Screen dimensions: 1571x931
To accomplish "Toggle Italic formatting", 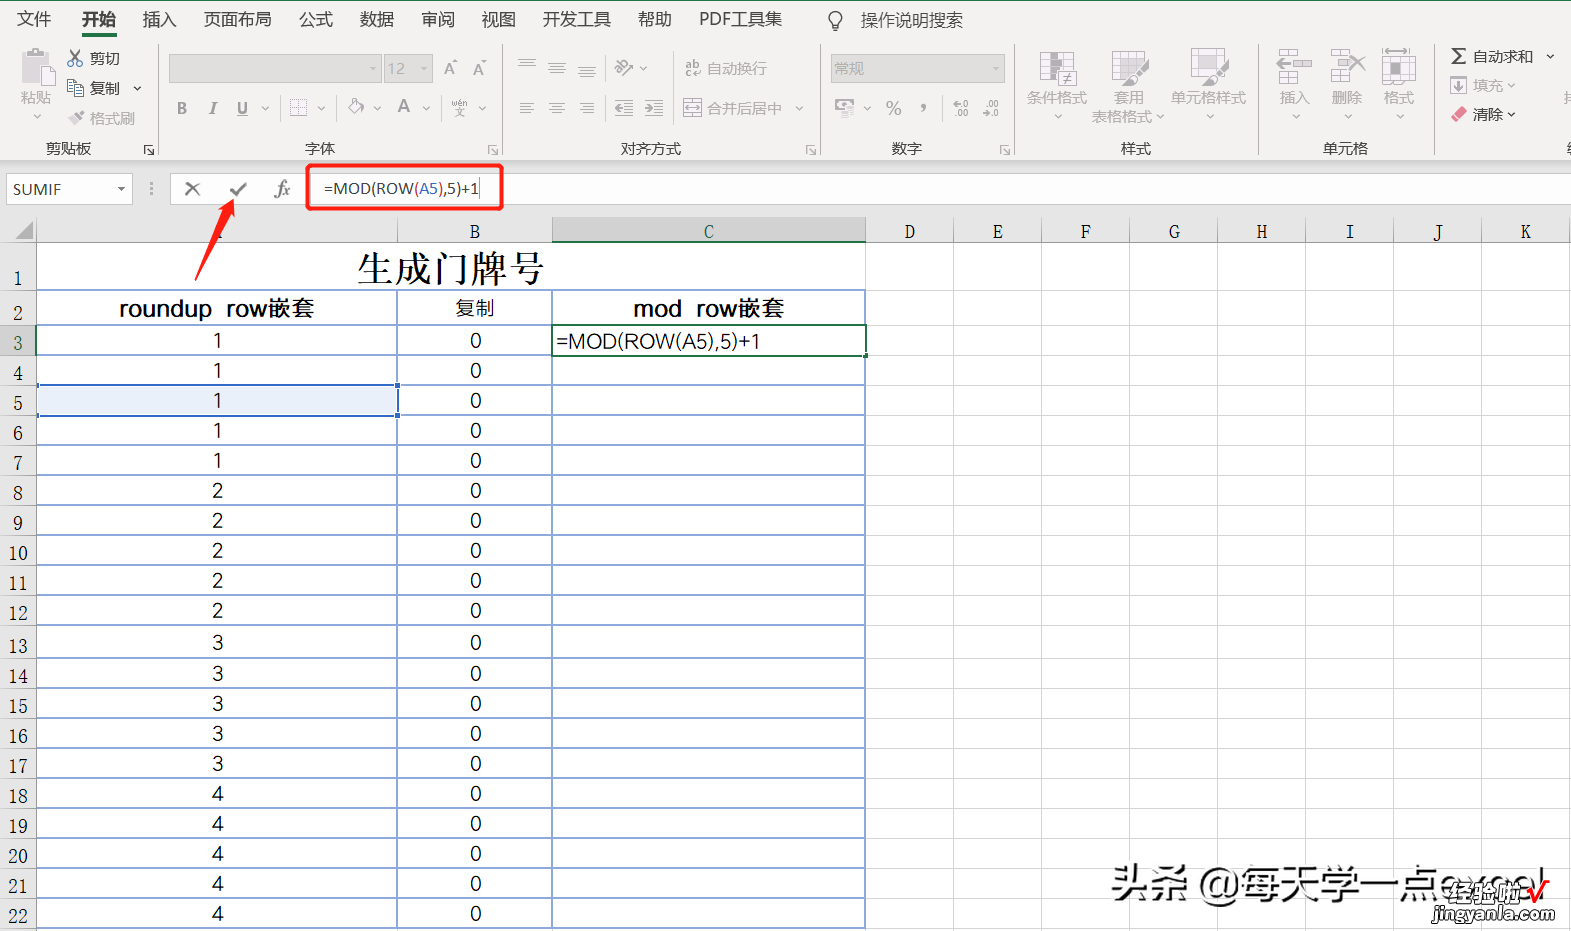I will pyautogui.click(x=212, y=108).
